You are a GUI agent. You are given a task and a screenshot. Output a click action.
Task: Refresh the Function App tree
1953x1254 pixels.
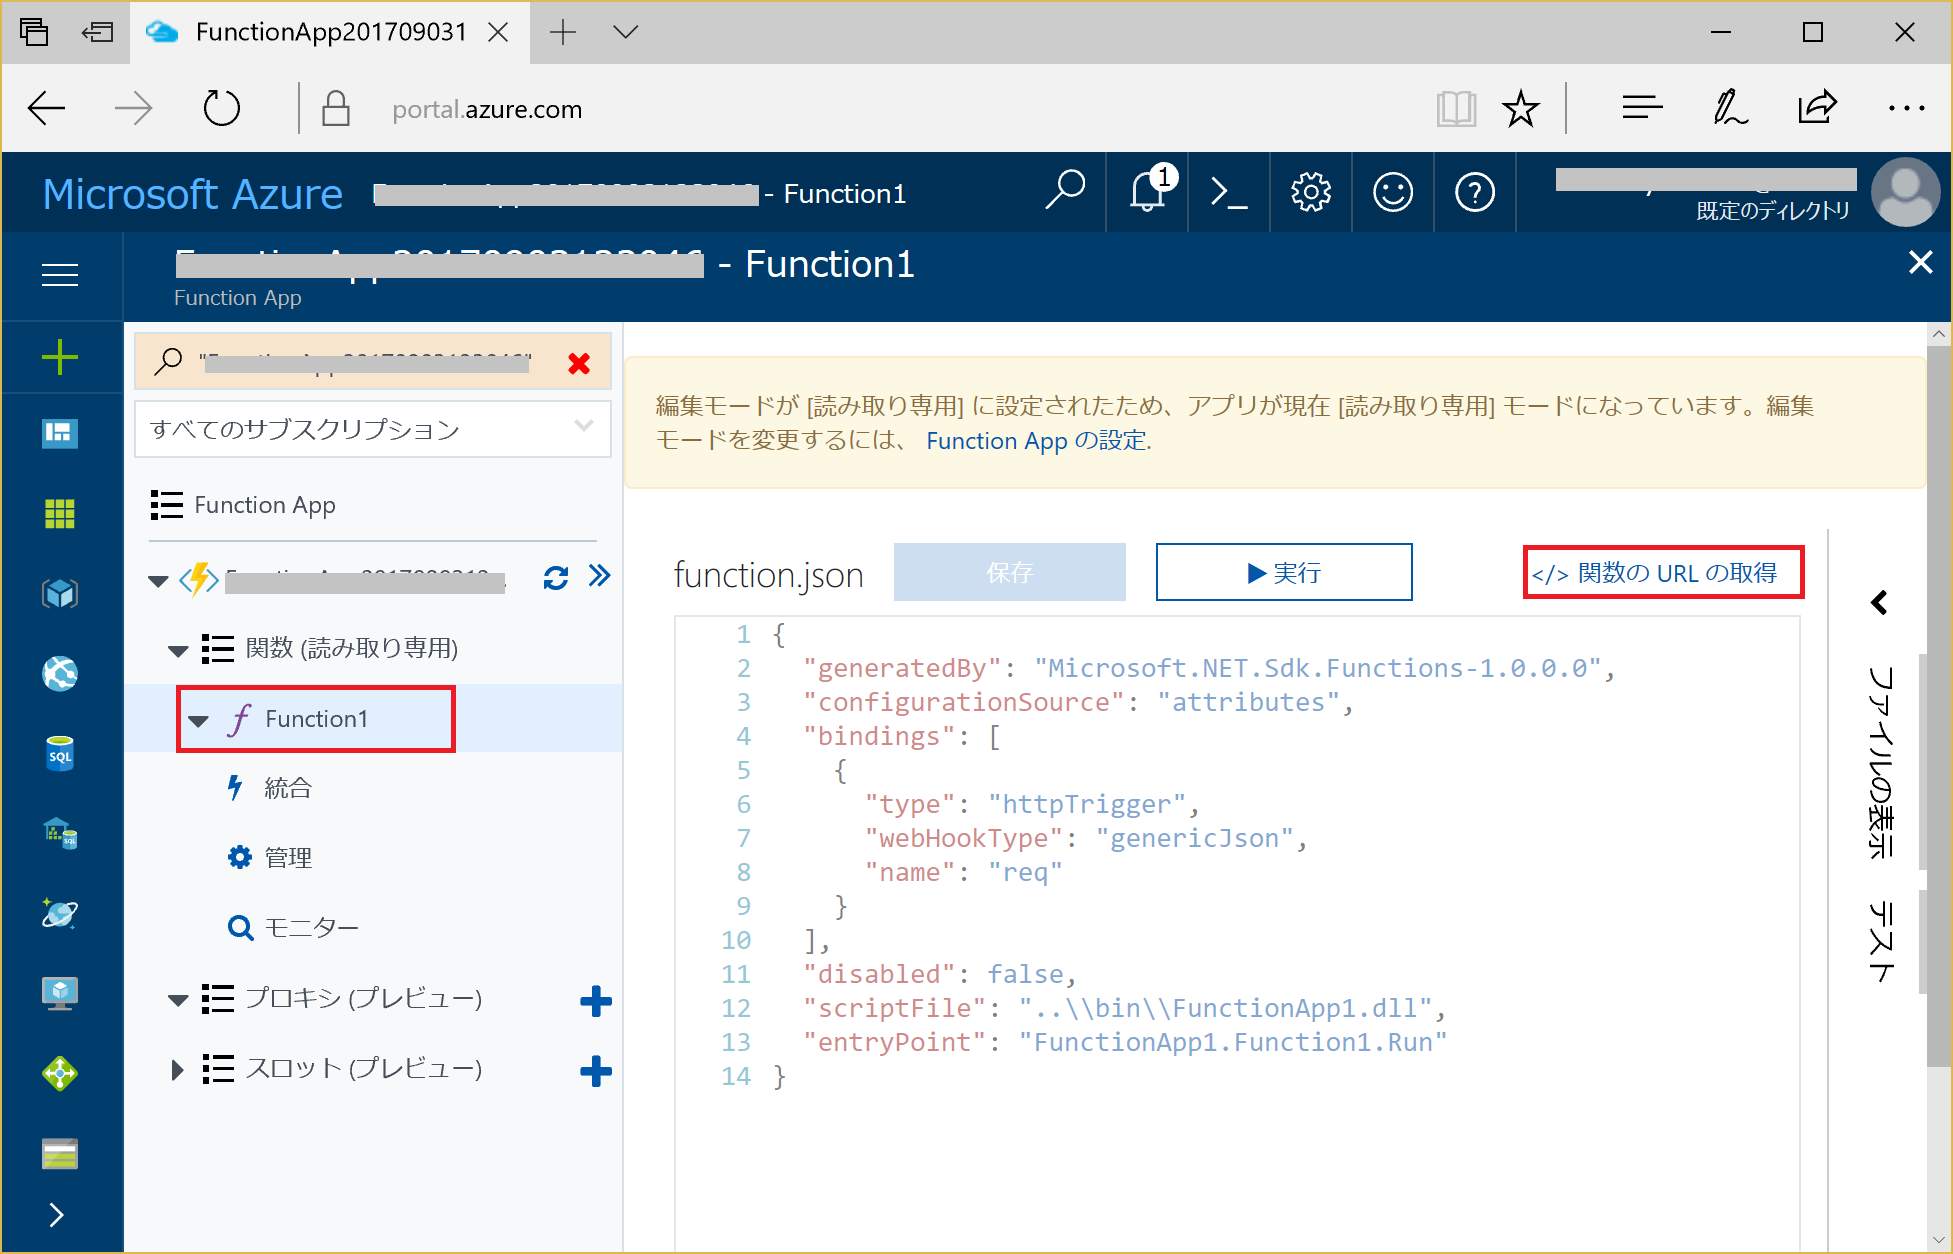point(556,577)
